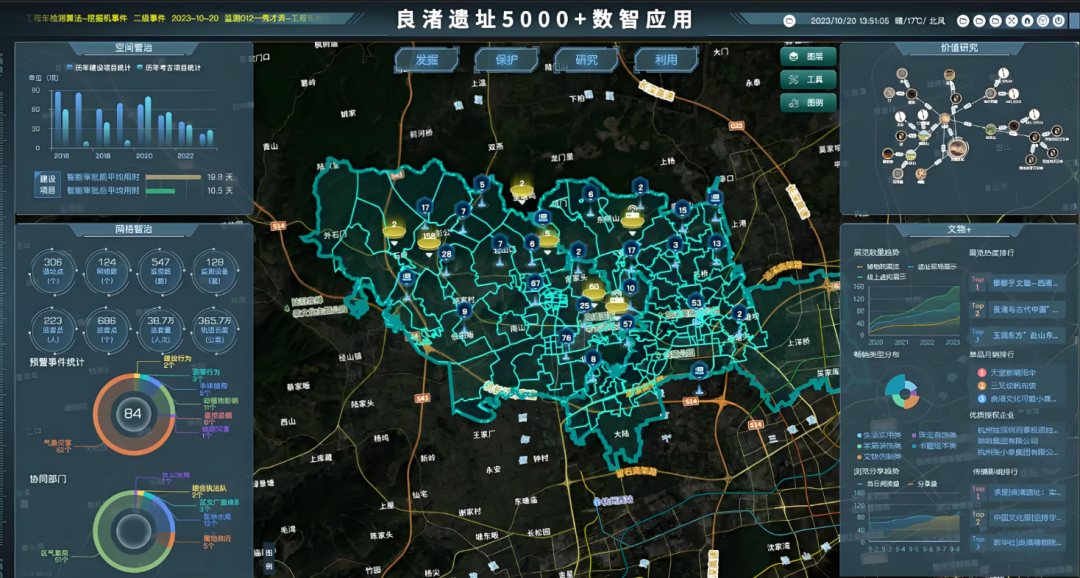The height and width of the screenshot is (578, 1080).
Task: Click the hexagon map marker labeled 17
Action: coord(426,209)
